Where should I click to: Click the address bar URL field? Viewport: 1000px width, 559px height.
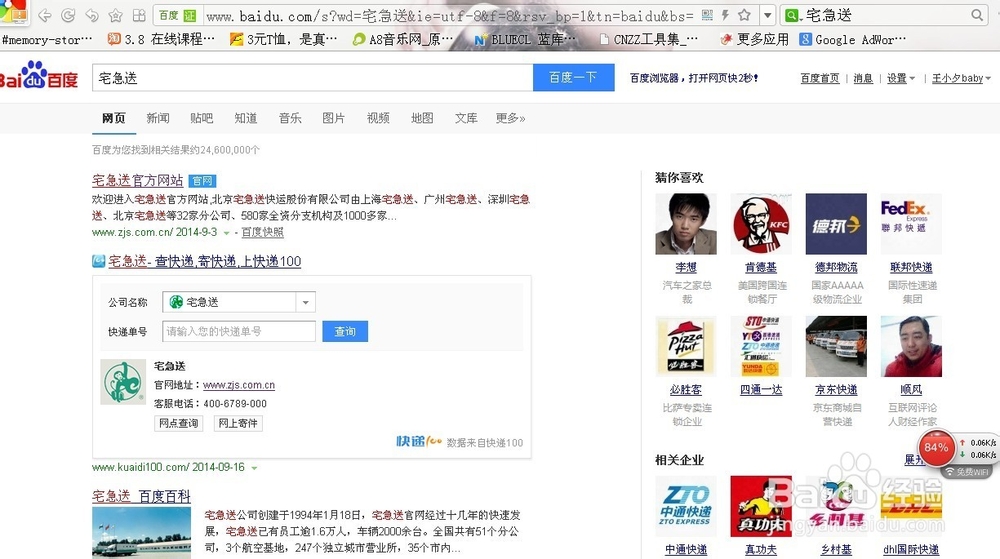[x=450, y=15]
